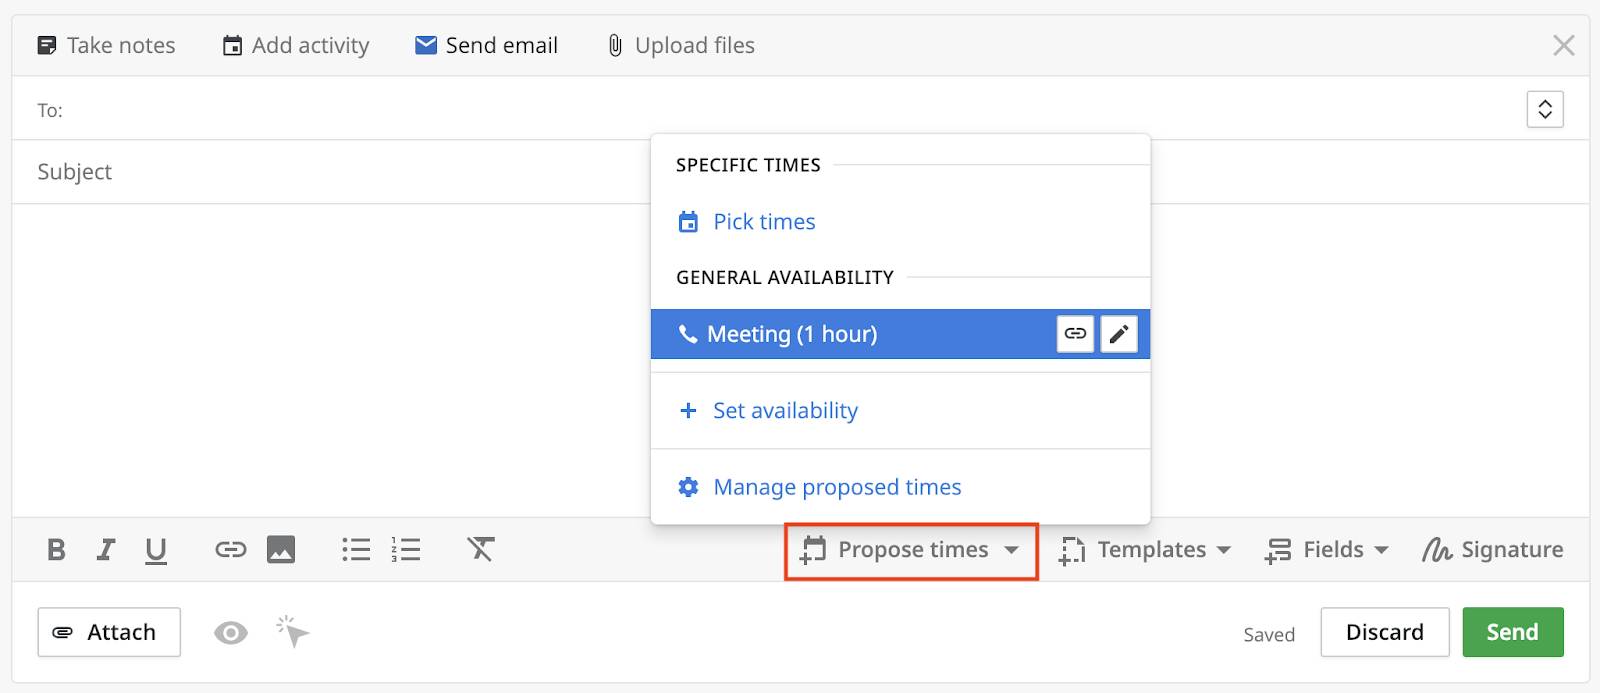
Task: Select the insert link icon in formatting toolbar
Action: (229, 549)
